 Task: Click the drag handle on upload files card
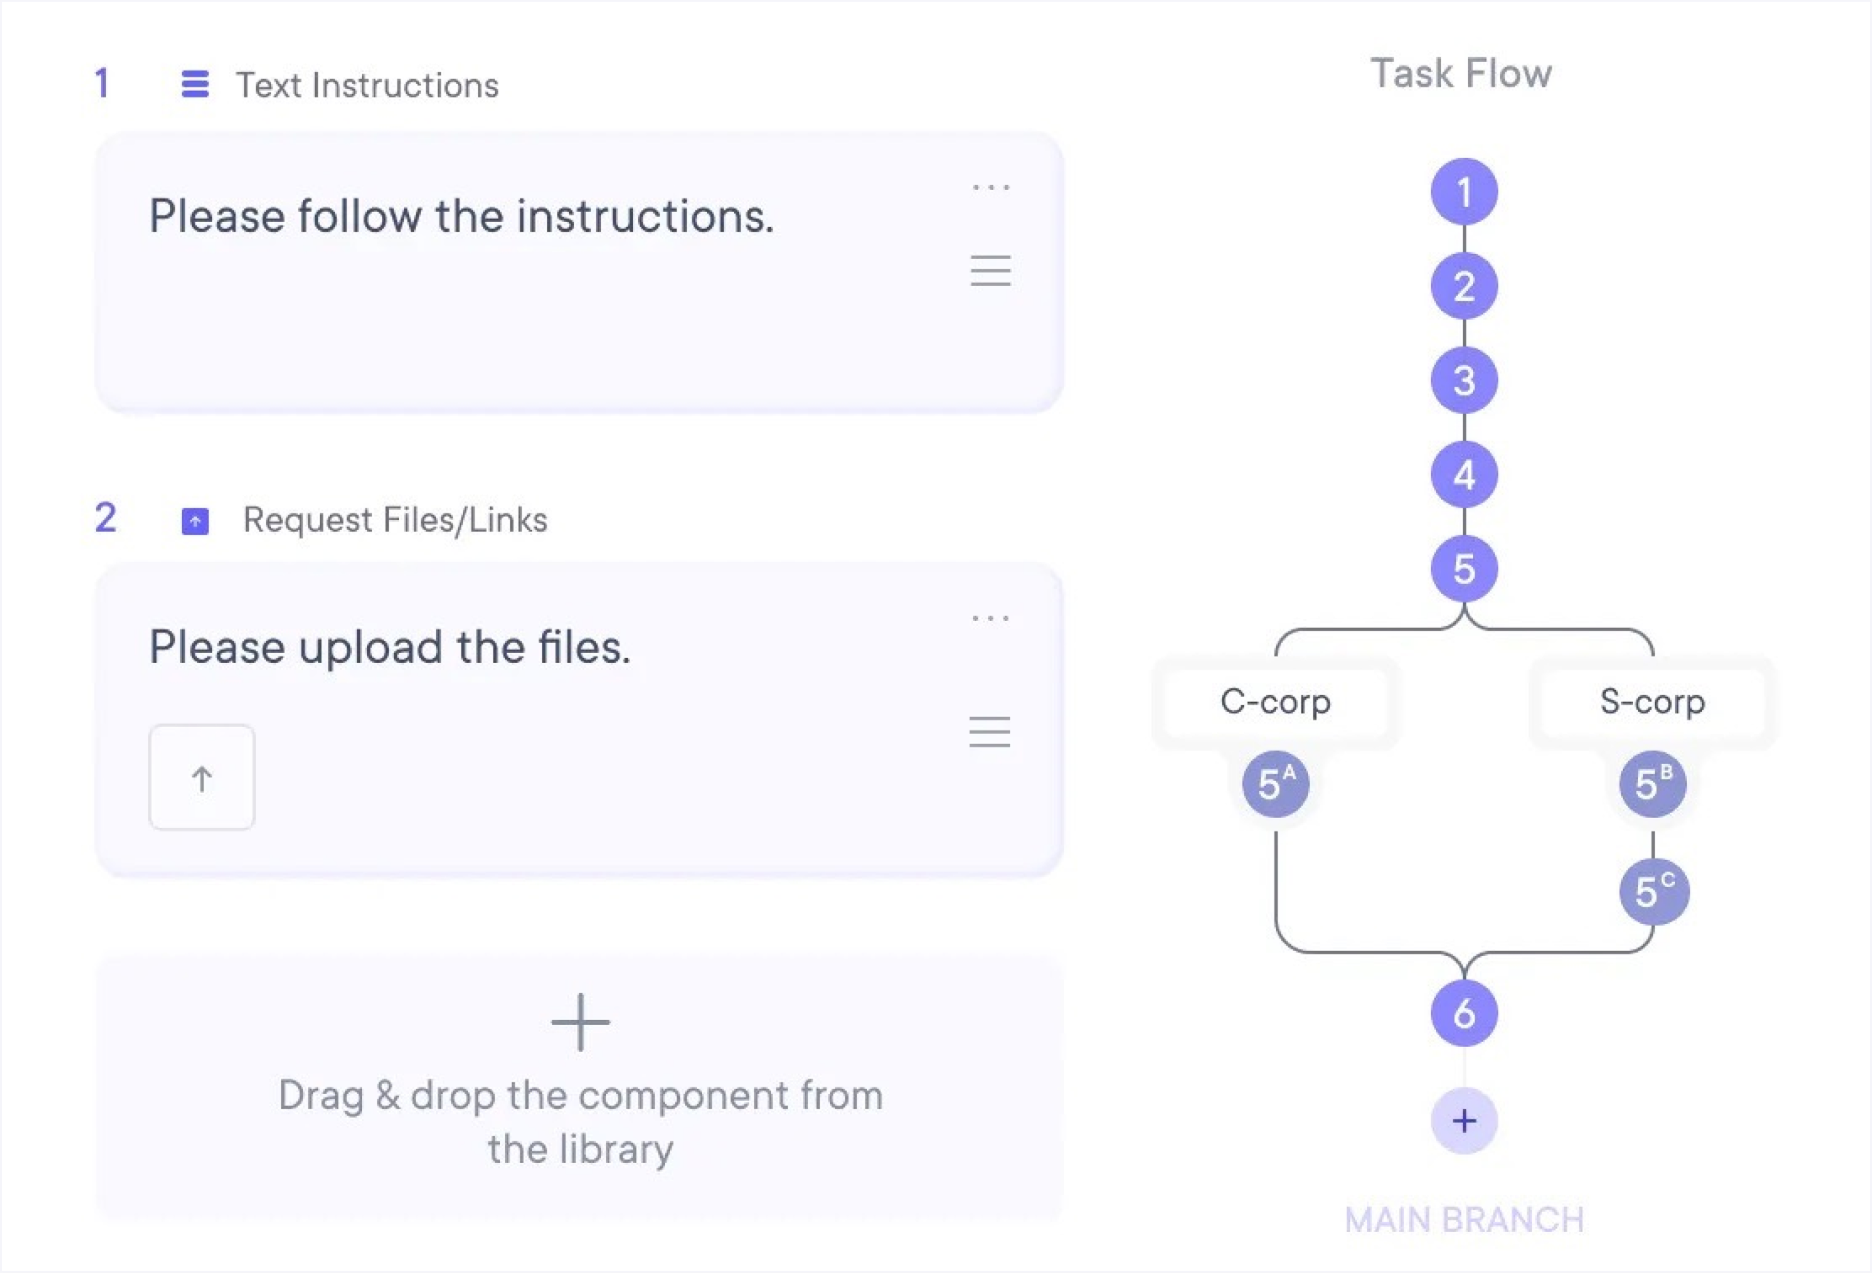tap(990, 731)
